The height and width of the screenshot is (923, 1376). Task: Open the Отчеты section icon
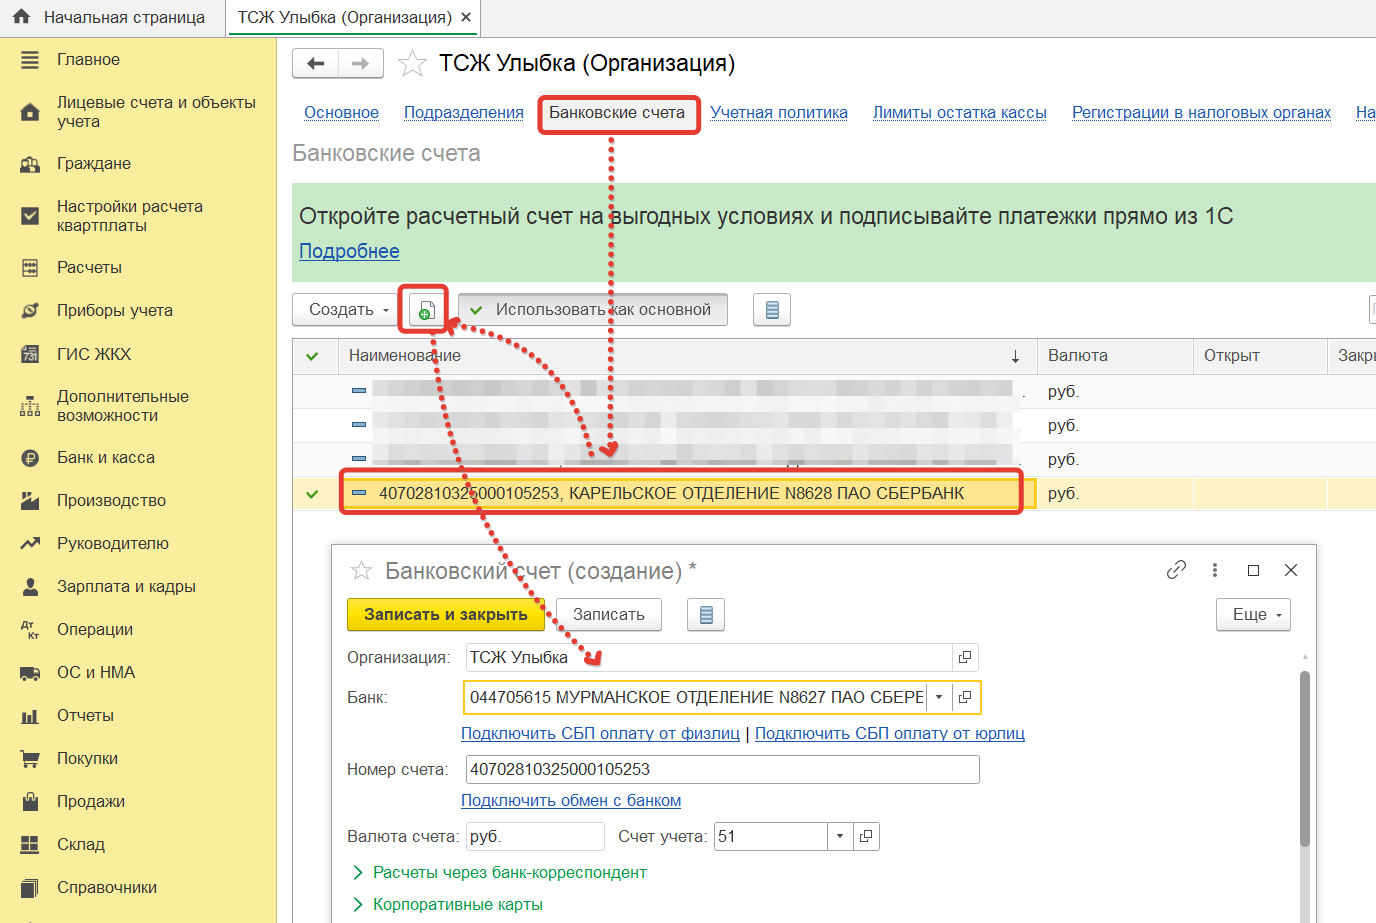click(x=30, y=716)
